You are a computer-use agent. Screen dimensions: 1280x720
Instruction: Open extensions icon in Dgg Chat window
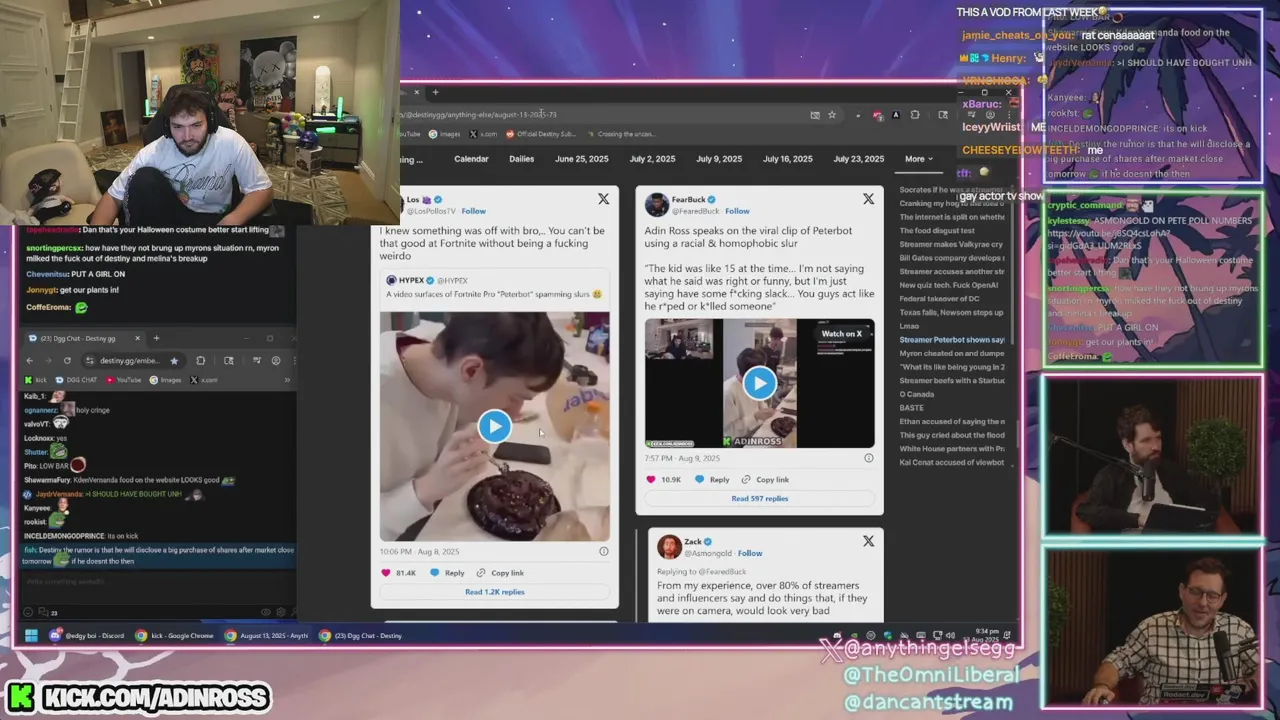201,361
